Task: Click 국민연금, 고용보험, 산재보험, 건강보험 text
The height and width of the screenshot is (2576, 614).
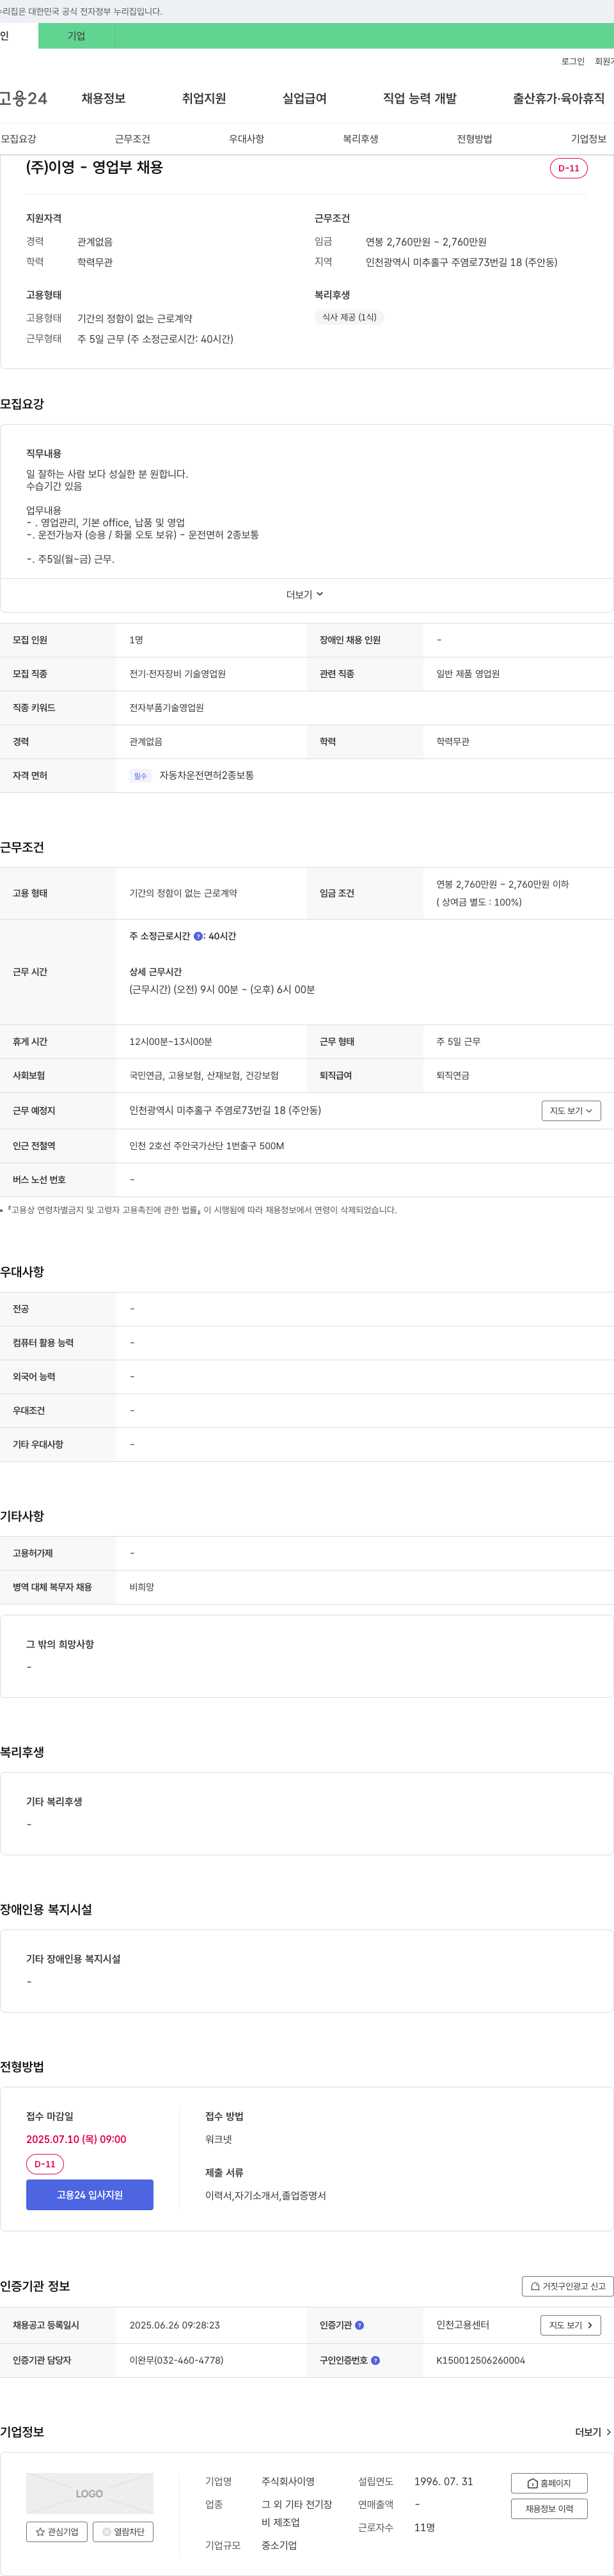Action: [204, 1076]
